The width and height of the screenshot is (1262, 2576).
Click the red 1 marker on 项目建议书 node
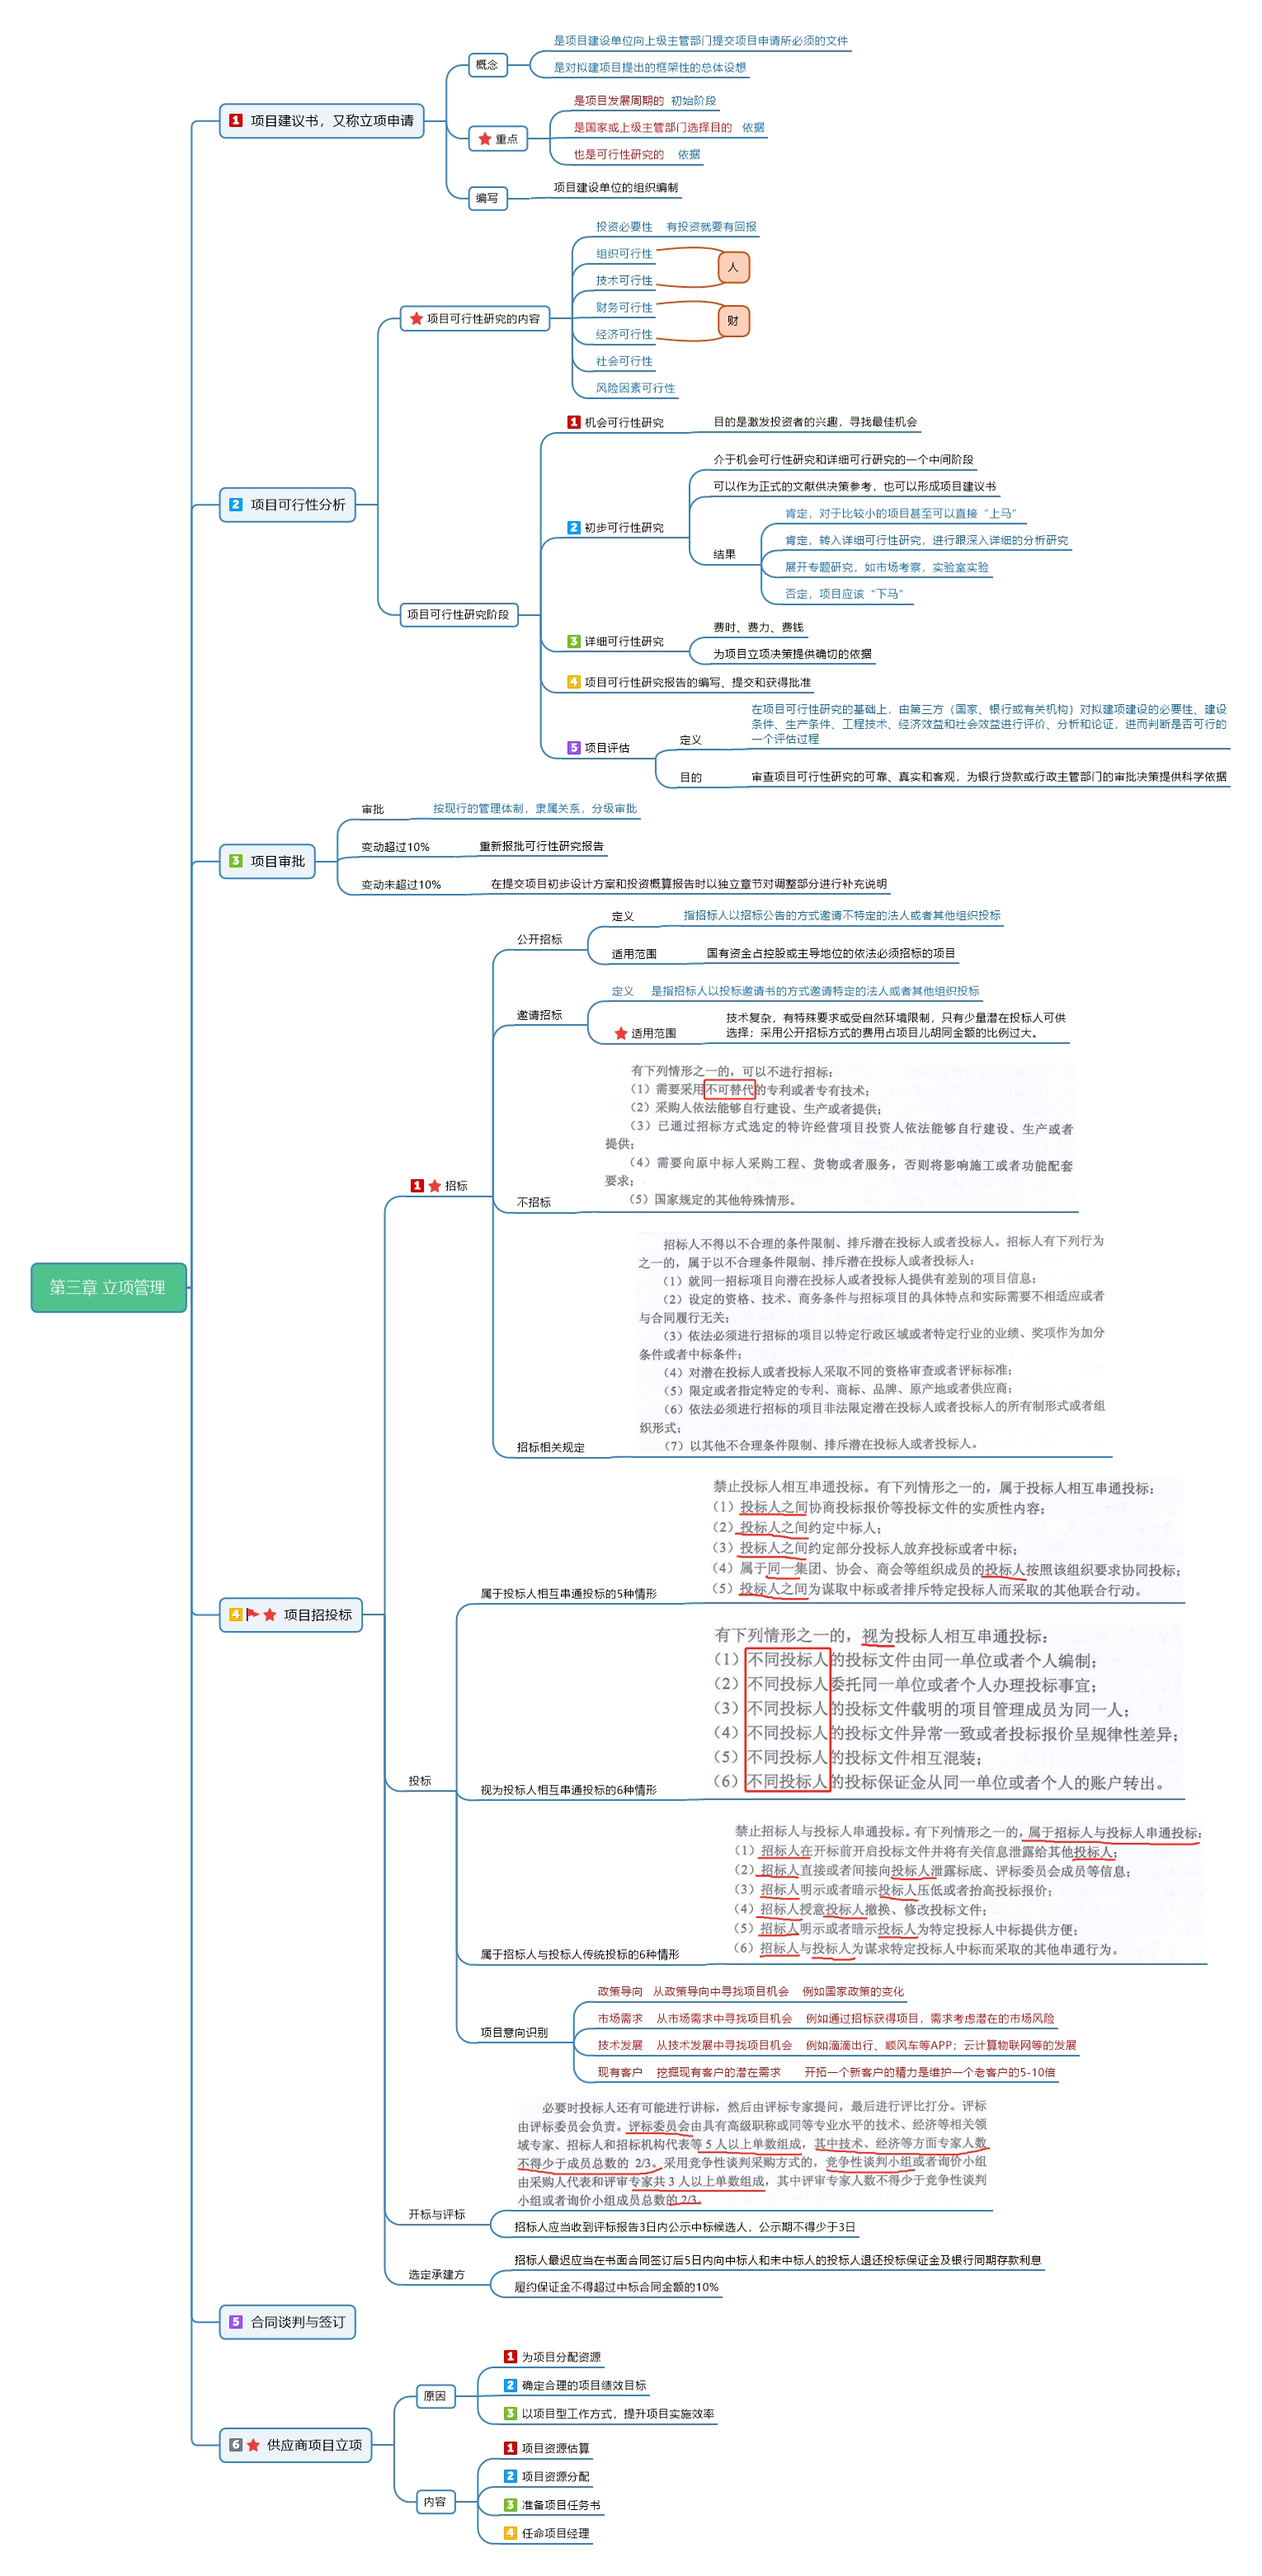pos(236,121)
